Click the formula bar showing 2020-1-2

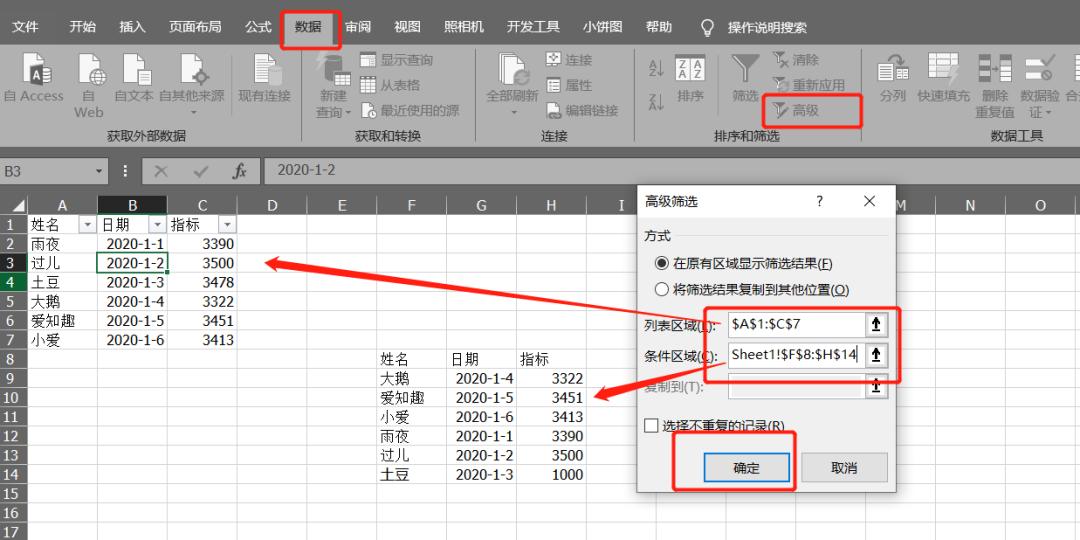(x=672, y=170)
